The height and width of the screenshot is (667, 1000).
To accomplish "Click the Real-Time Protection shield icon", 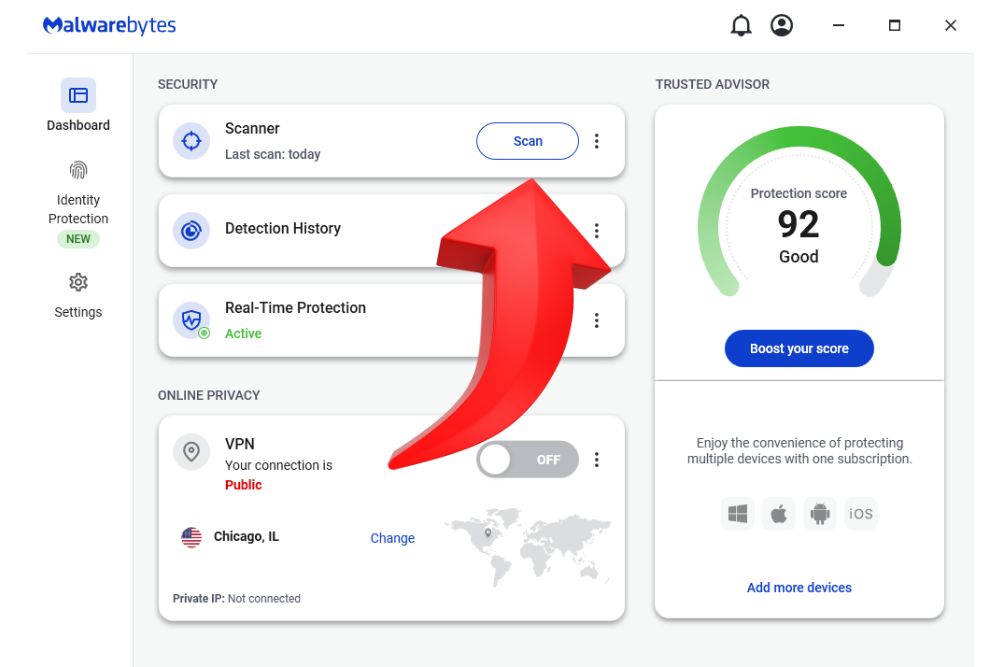I will point(191,320).
